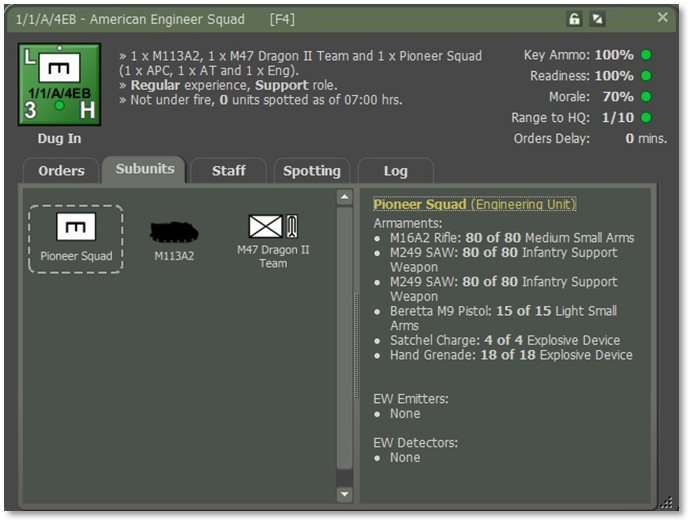Click the Readiness green status indicator
Image resolution: width=691 pixels, height=523 pixels.
[x=646, y=76]
